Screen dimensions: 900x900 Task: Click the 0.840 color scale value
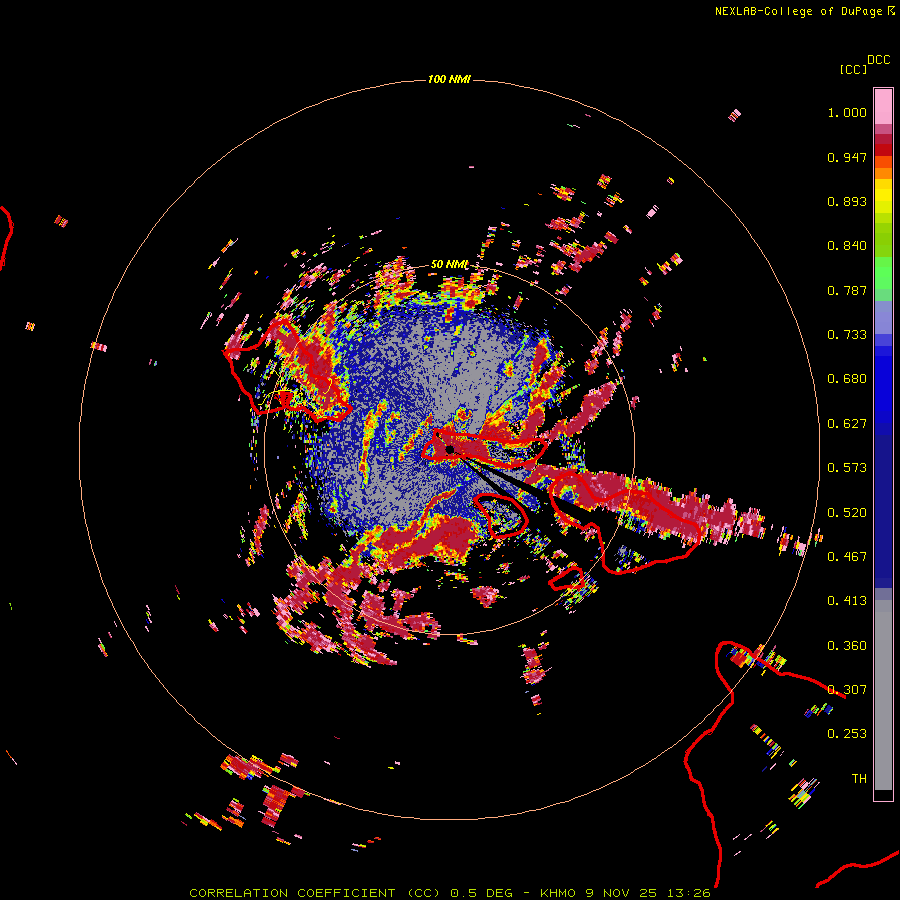(847, 246)
